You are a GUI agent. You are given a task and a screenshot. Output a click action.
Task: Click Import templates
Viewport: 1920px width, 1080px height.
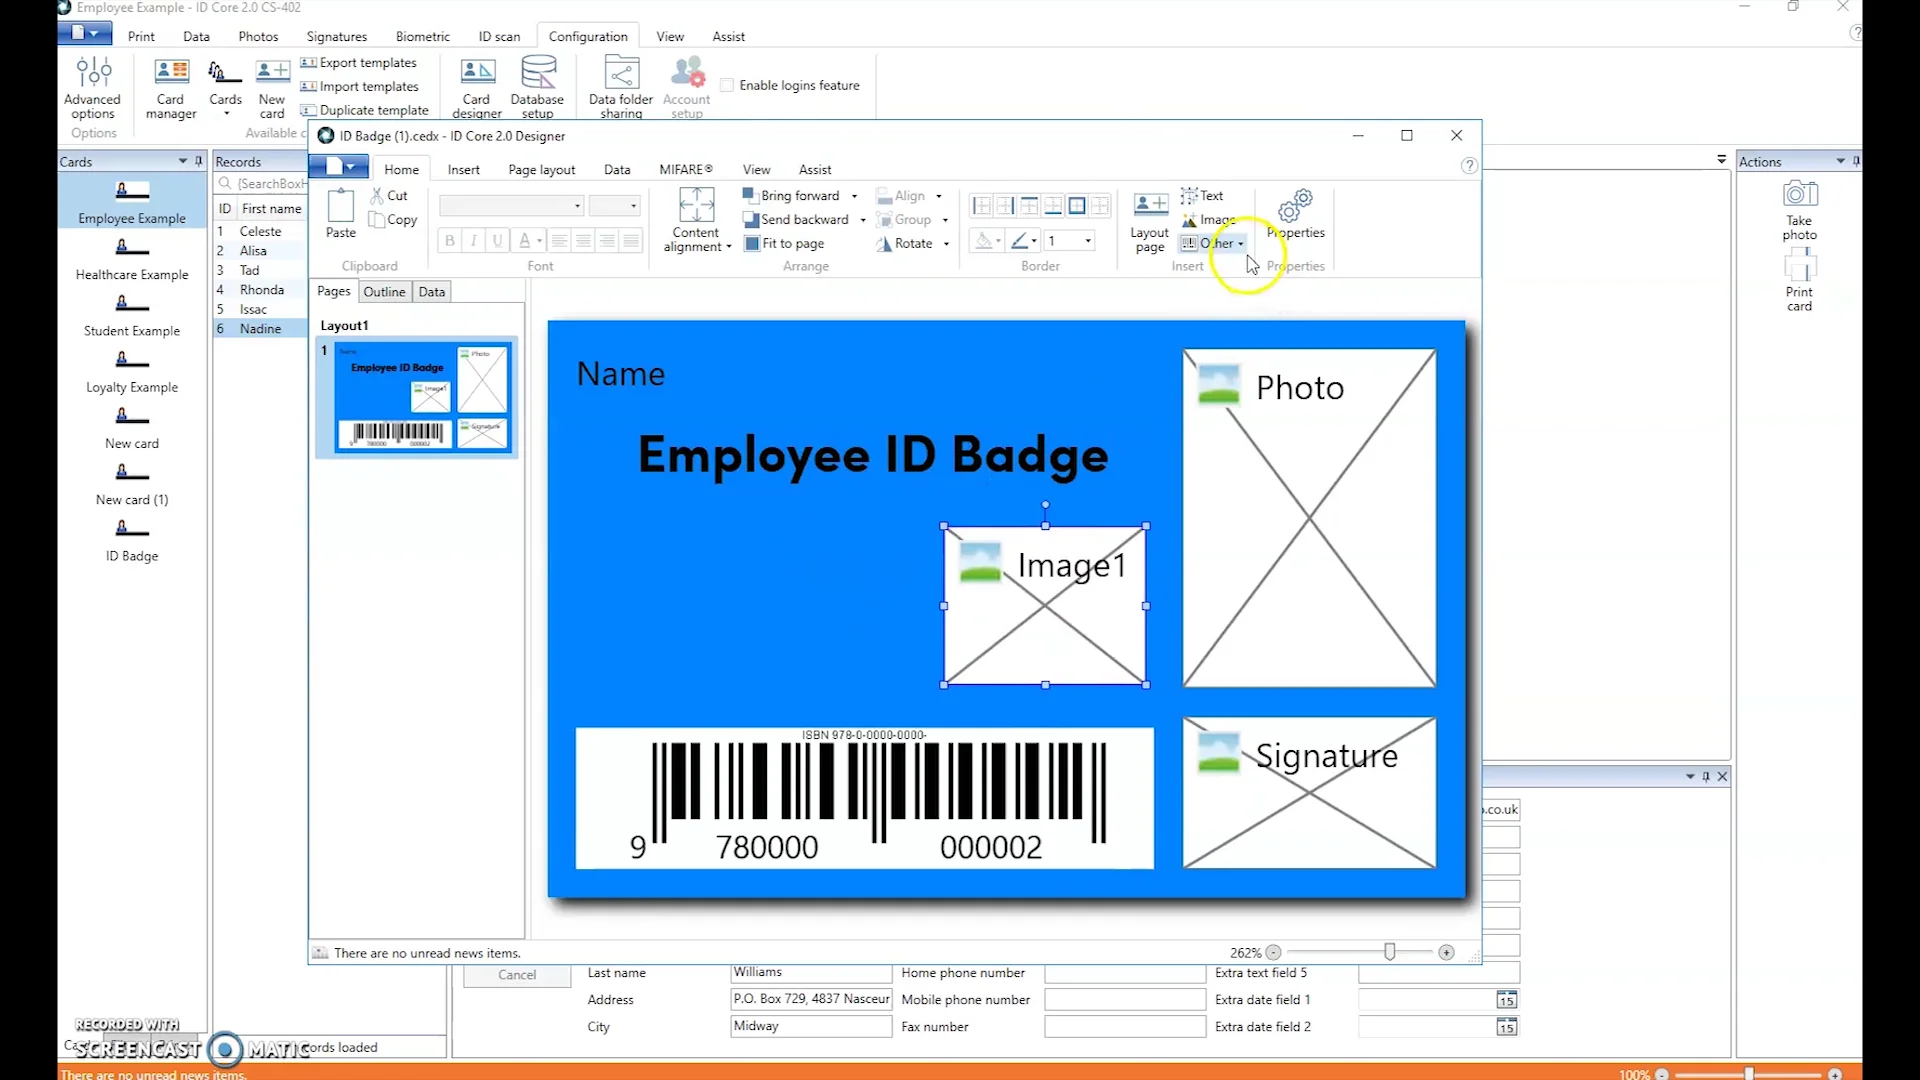pos(359,87)
